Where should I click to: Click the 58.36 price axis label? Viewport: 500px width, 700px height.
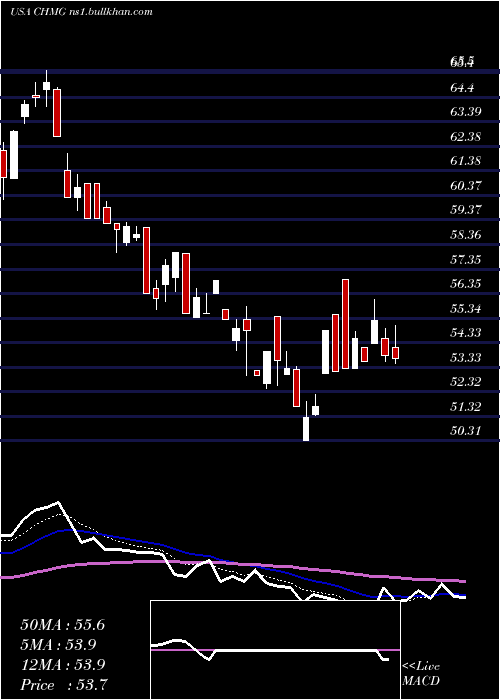[466, 234]
